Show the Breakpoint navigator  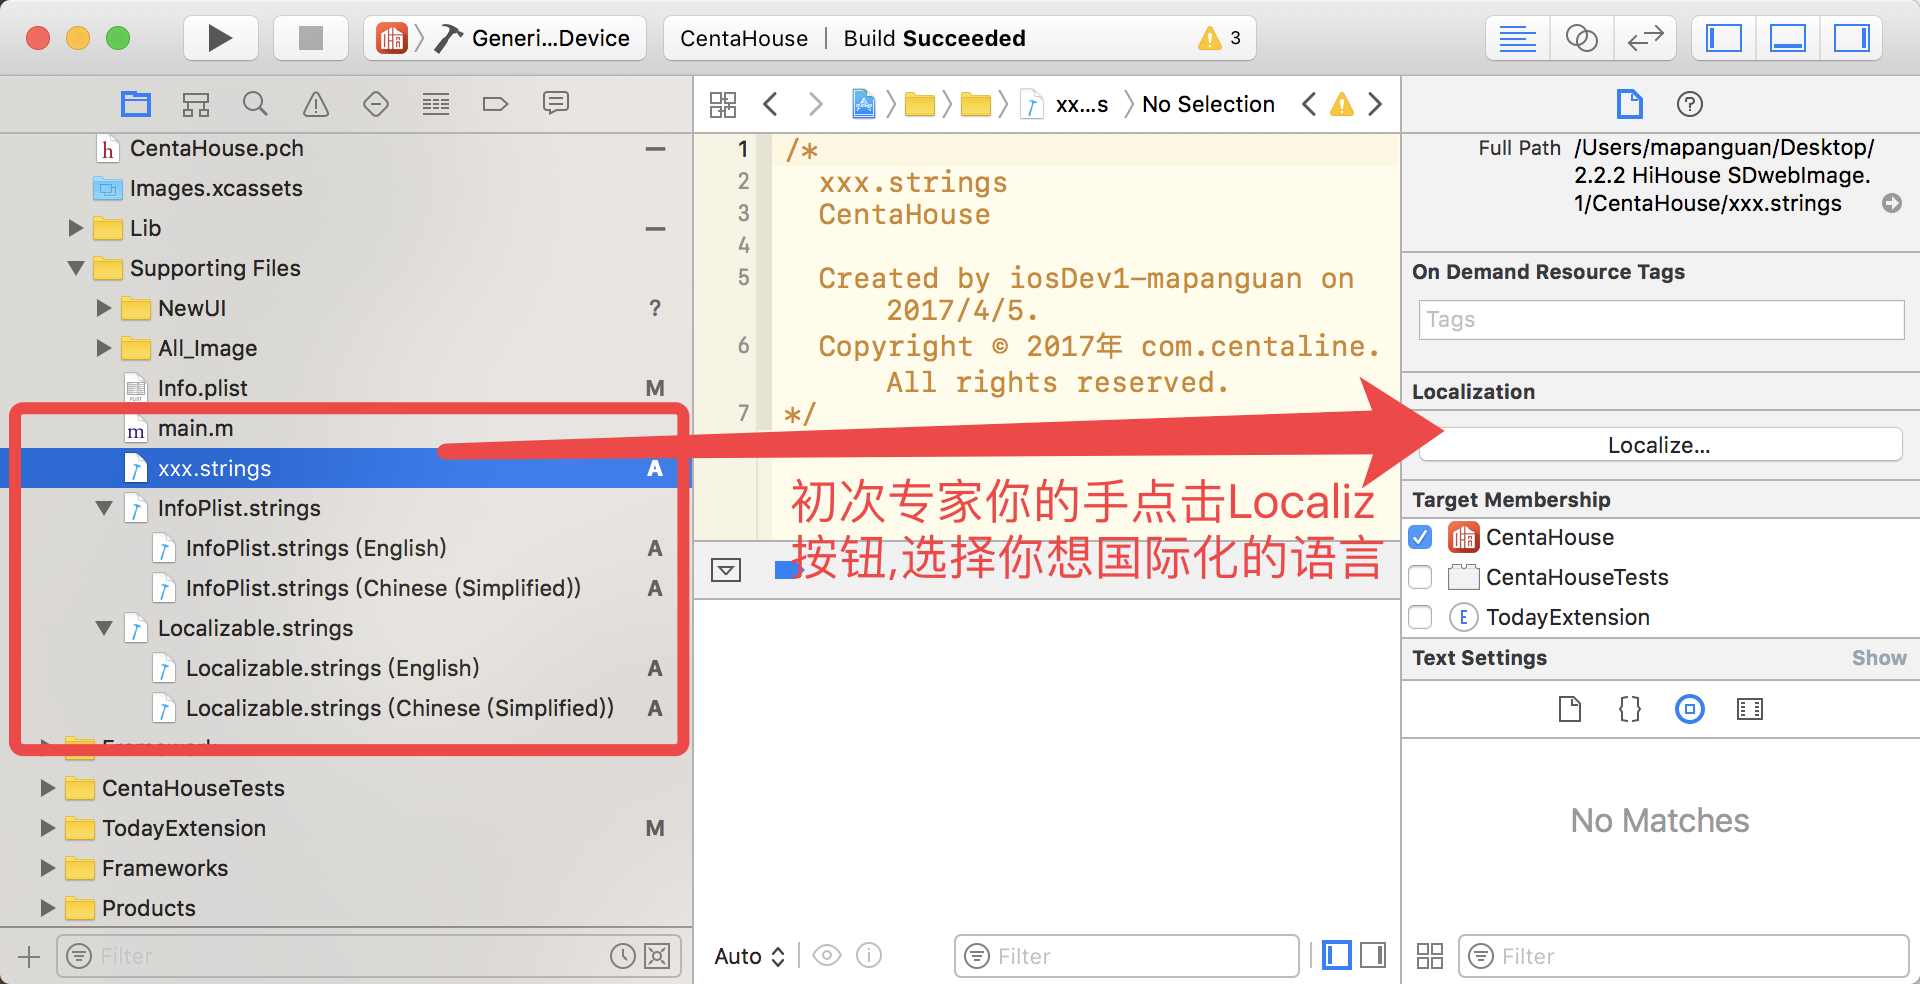point(496,104)
